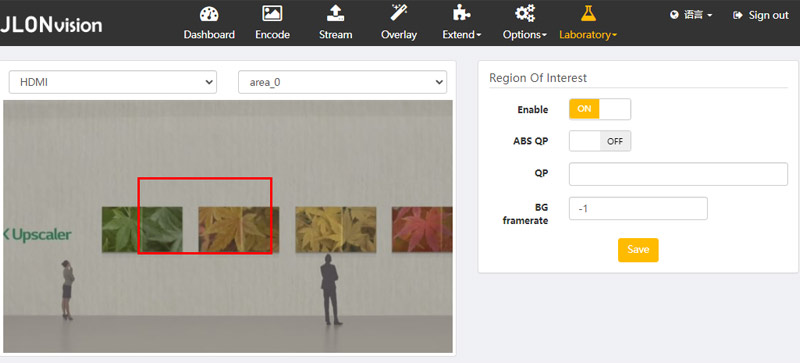Select the Stream upload icon
Image resolution: width=800 pixels, height=363 pixels.
click(335, 13)
